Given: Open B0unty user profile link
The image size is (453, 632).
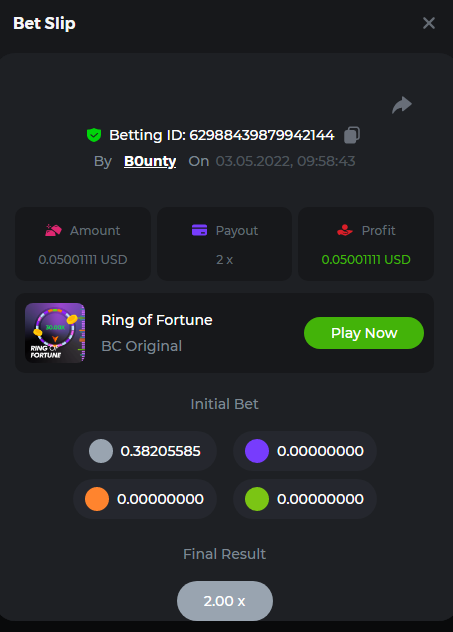Looking at the screenshot, I should (150, 161).
